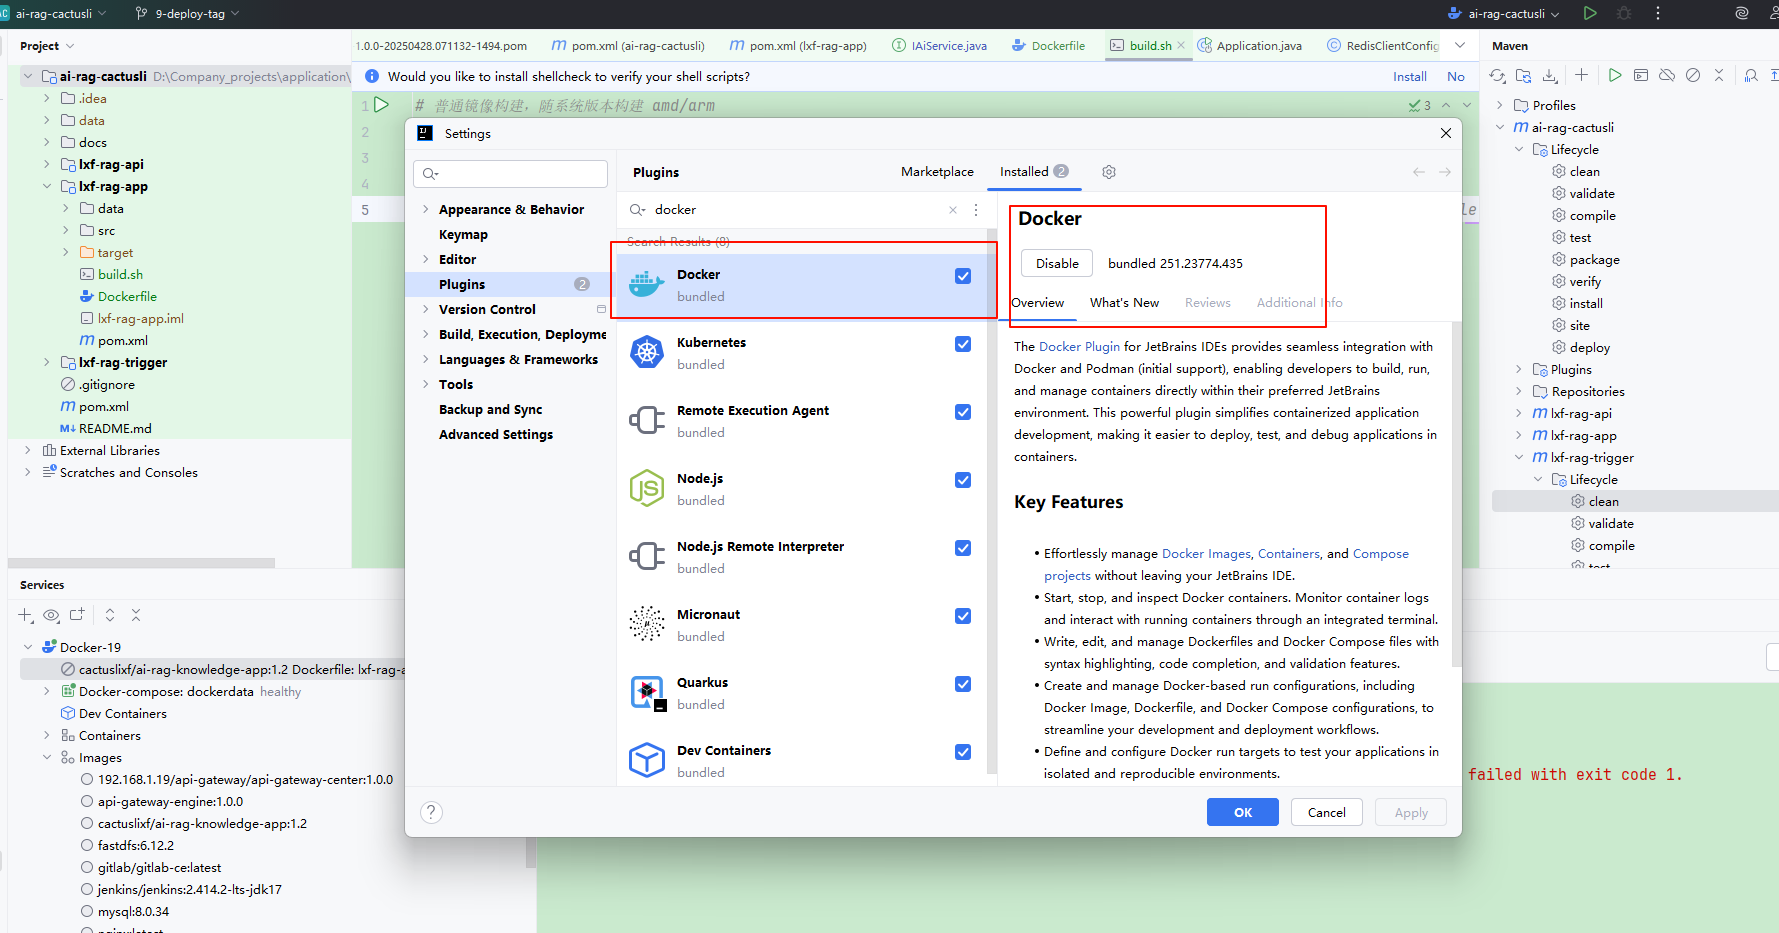Viewport: 1779px width, 933px height.
Task: Click the AI assistant swirl icon top right
Action: pyautogui.click(x=1742, y=13)
